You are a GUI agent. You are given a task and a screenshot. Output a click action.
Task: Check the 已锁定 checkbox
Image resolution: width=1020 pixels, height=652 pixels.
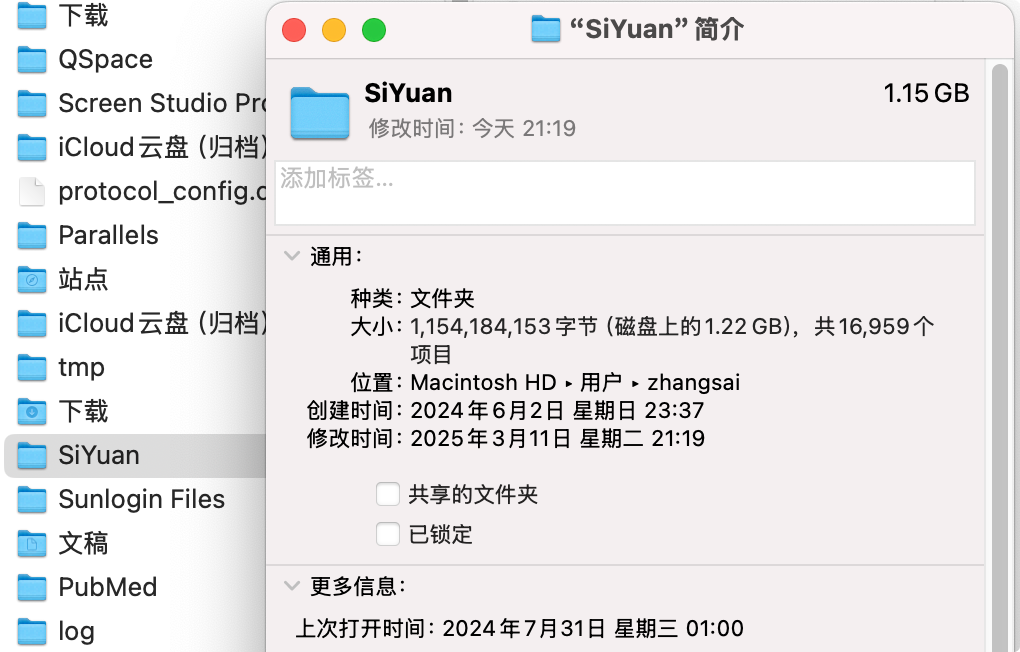pyautogui.click(x=388, y=534)
